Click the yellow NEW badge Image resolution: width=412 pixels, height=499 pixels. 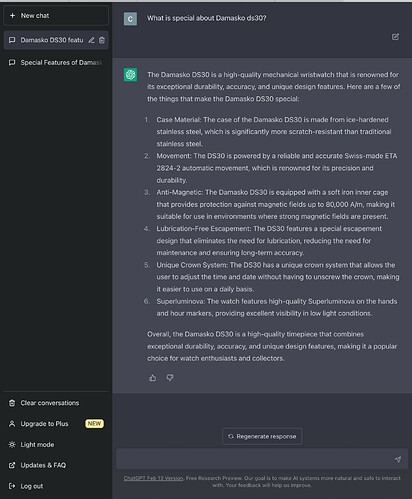(94, 423)
